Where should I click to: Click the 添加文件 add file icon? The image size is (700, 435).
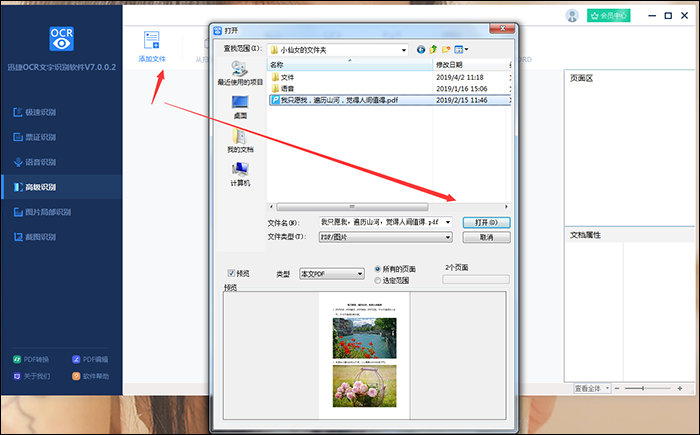click(151, 40)
